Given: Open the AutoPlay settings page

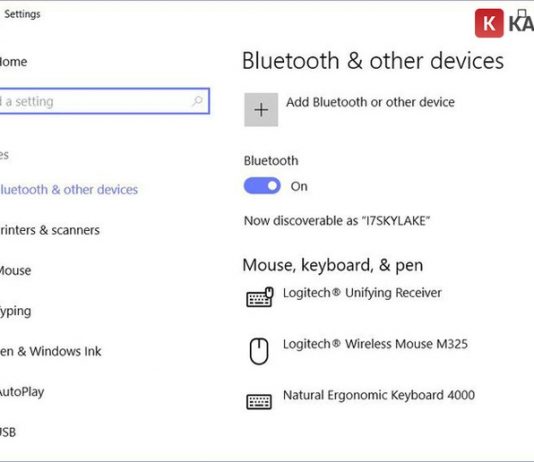Looking at the screenshot, I should [x=22, y=392].
